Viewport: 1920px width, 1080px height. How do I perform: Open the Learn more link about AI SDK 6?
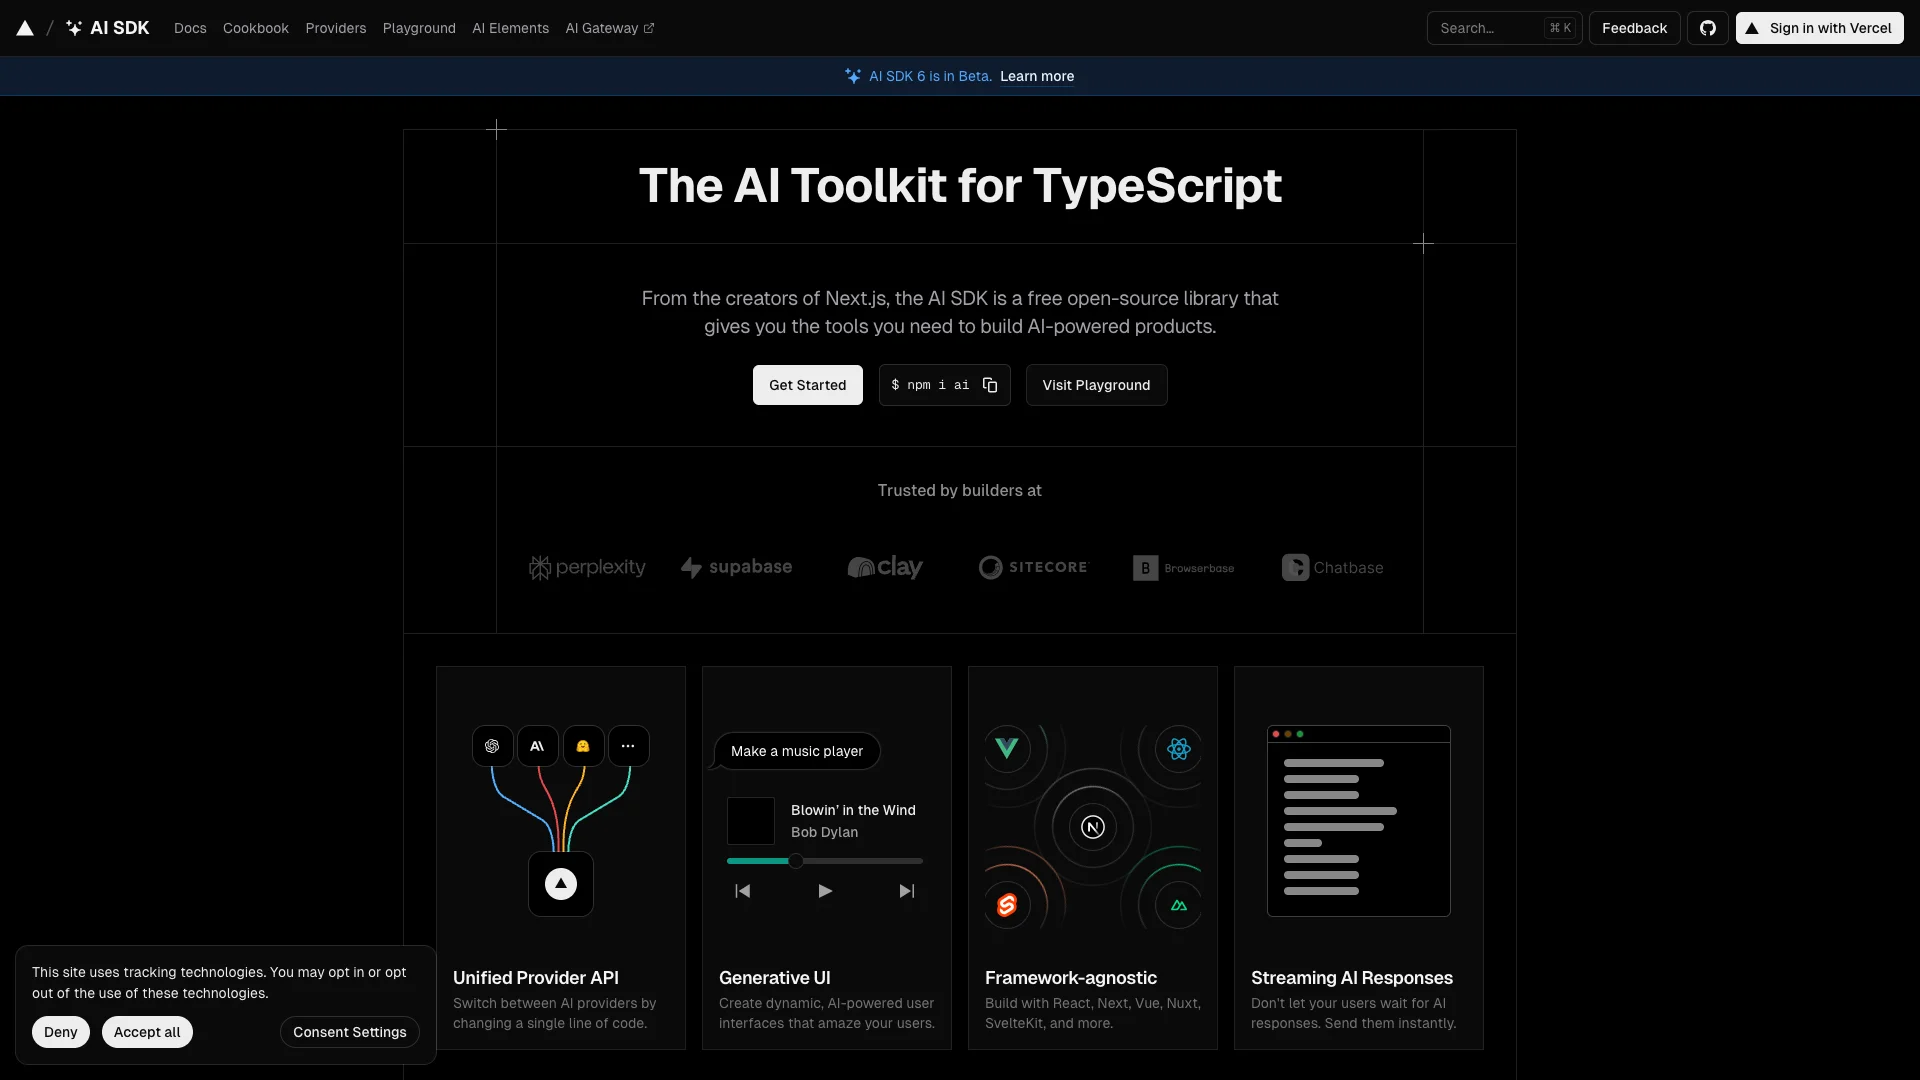[x=1036, y=76]
